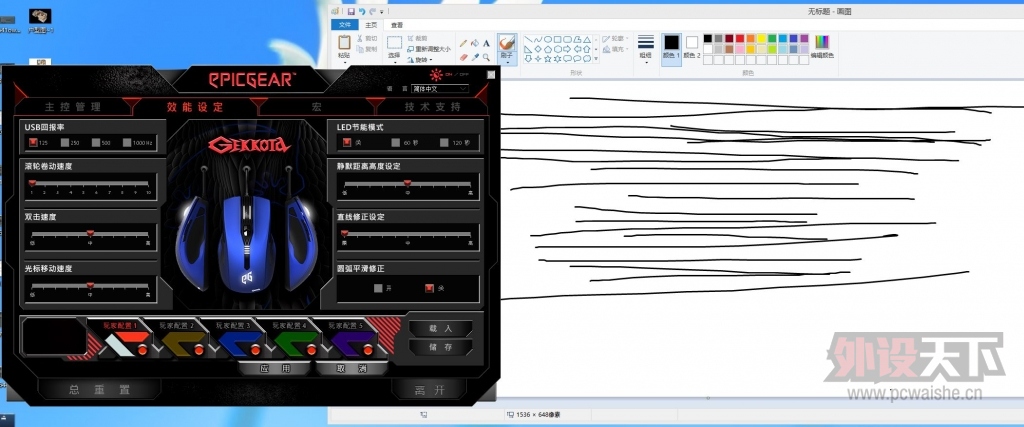Click the Edit colors rainbow icon in Paint
The width and height of the screenshot is (1024, 427).
[x=822, y=42]
